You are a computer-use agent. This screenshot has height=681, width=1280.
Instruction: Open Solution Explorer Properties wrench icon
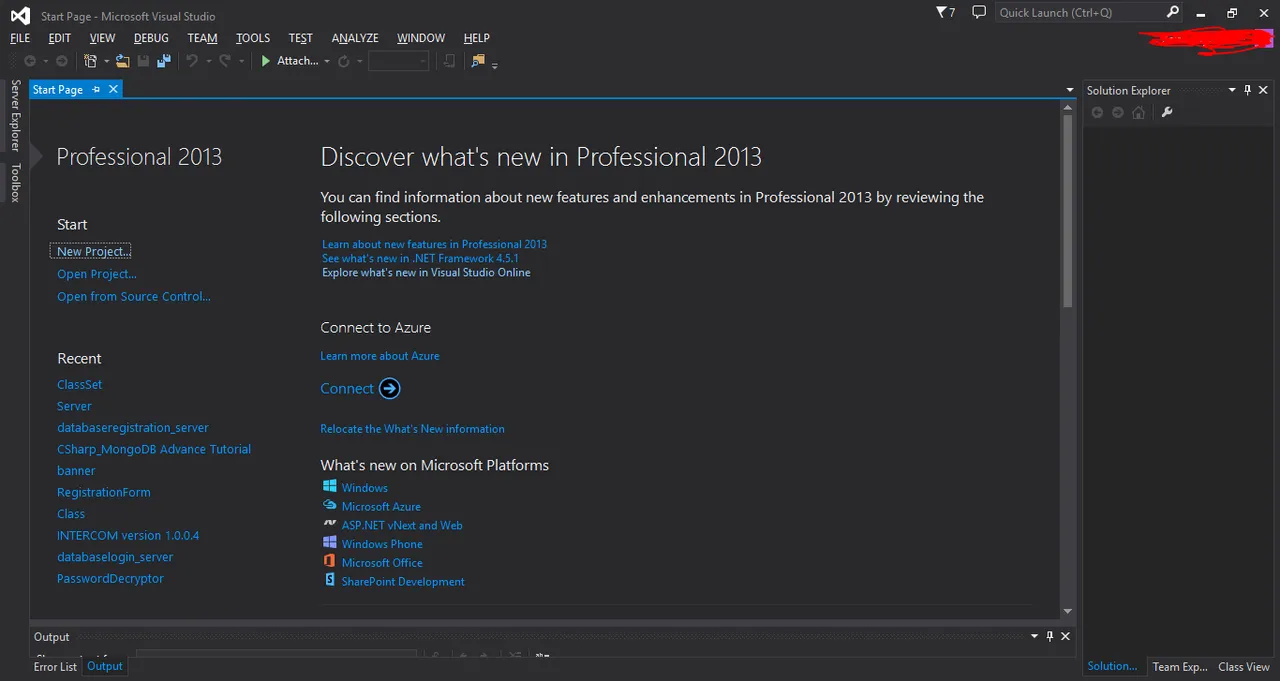coord(1166,112)
